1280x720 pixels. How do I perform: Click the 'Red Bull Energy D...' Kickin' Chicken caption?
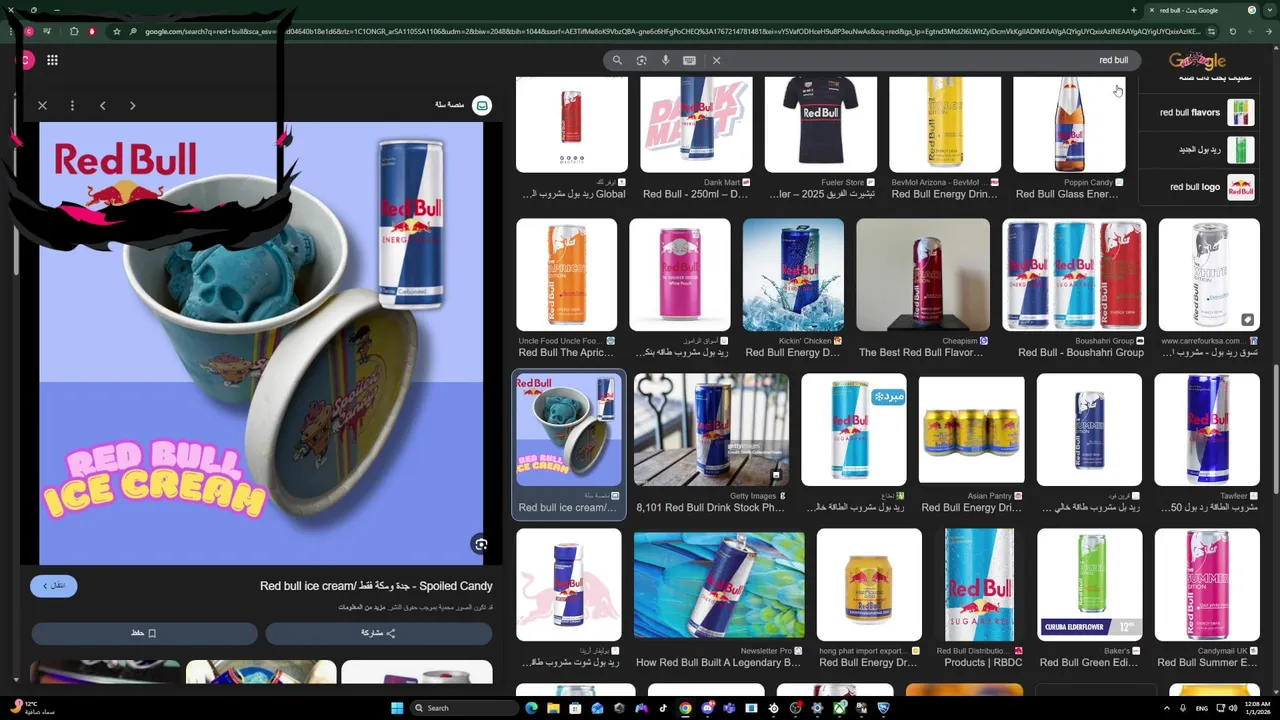pyautogui.click(x=793, y=353)
